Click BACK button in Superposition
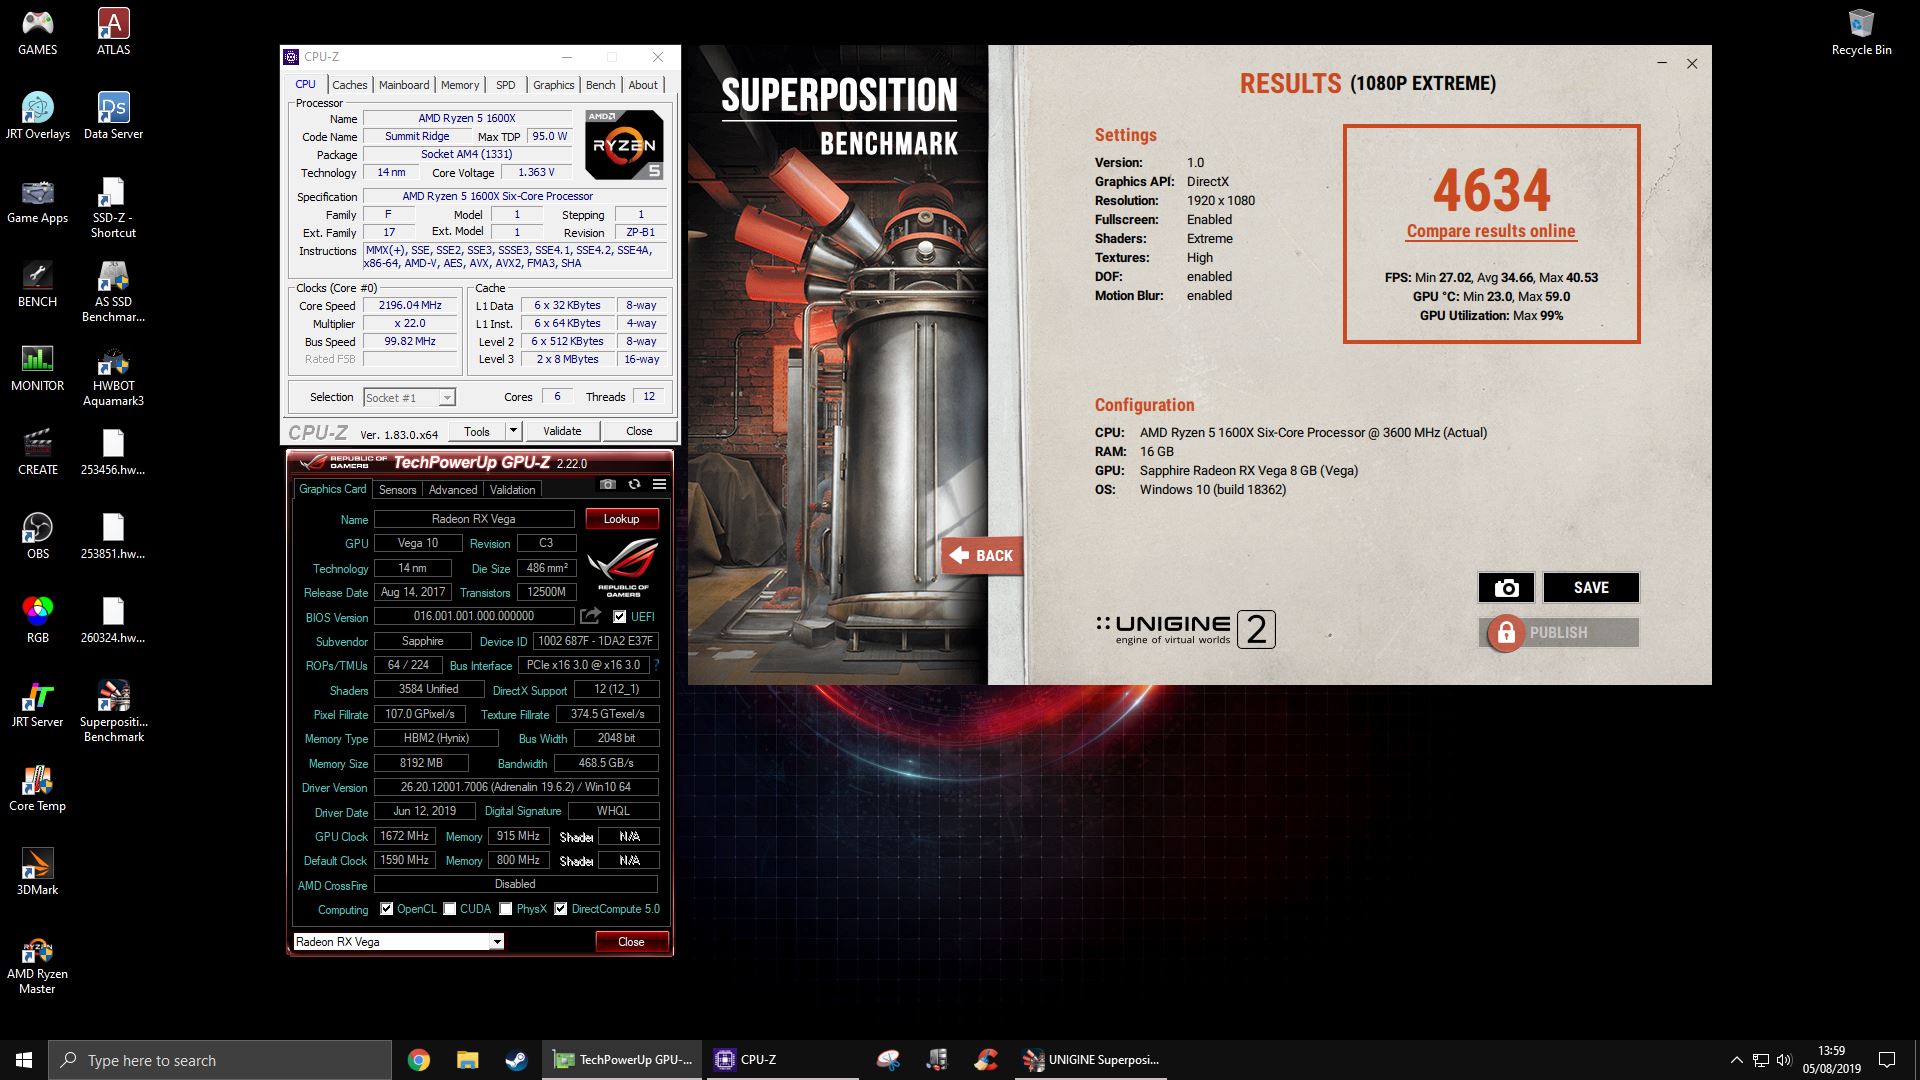The image size is (1920, 1080). click(x=982, y=555)
